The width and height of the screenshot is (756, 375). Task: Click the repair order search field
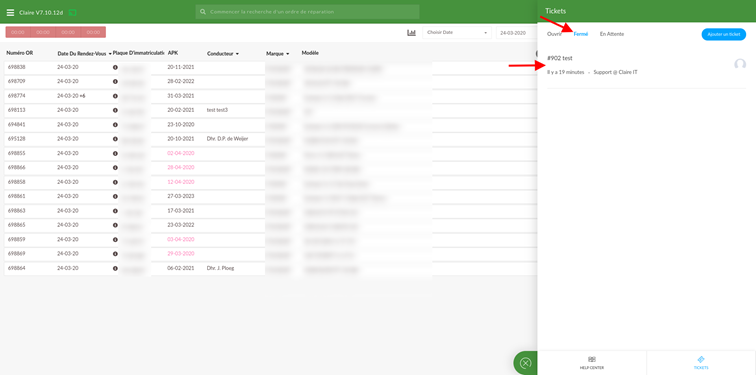[307, 12]
